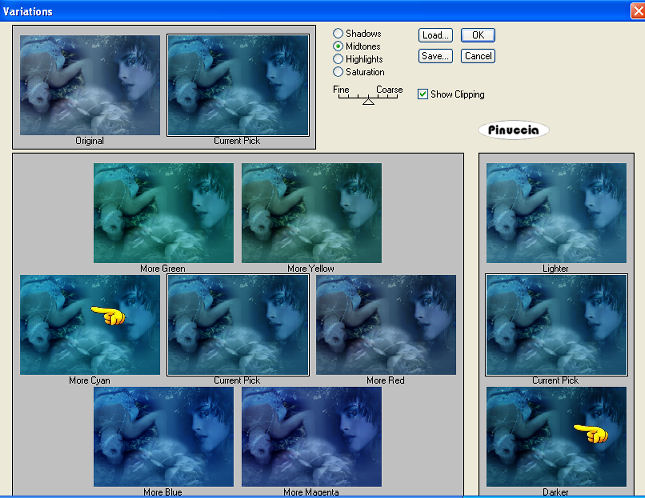645x498 pixels.
Task: Click the Save... button
Action: pos(435,56)
